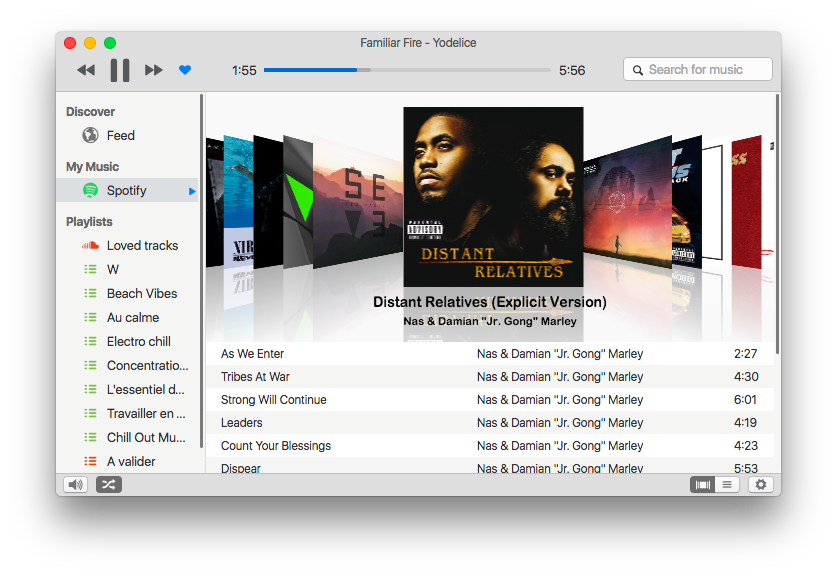Click the 6:01 duration of Strong Will Continue
Screen dimensions: 837x576
(745, 400)
